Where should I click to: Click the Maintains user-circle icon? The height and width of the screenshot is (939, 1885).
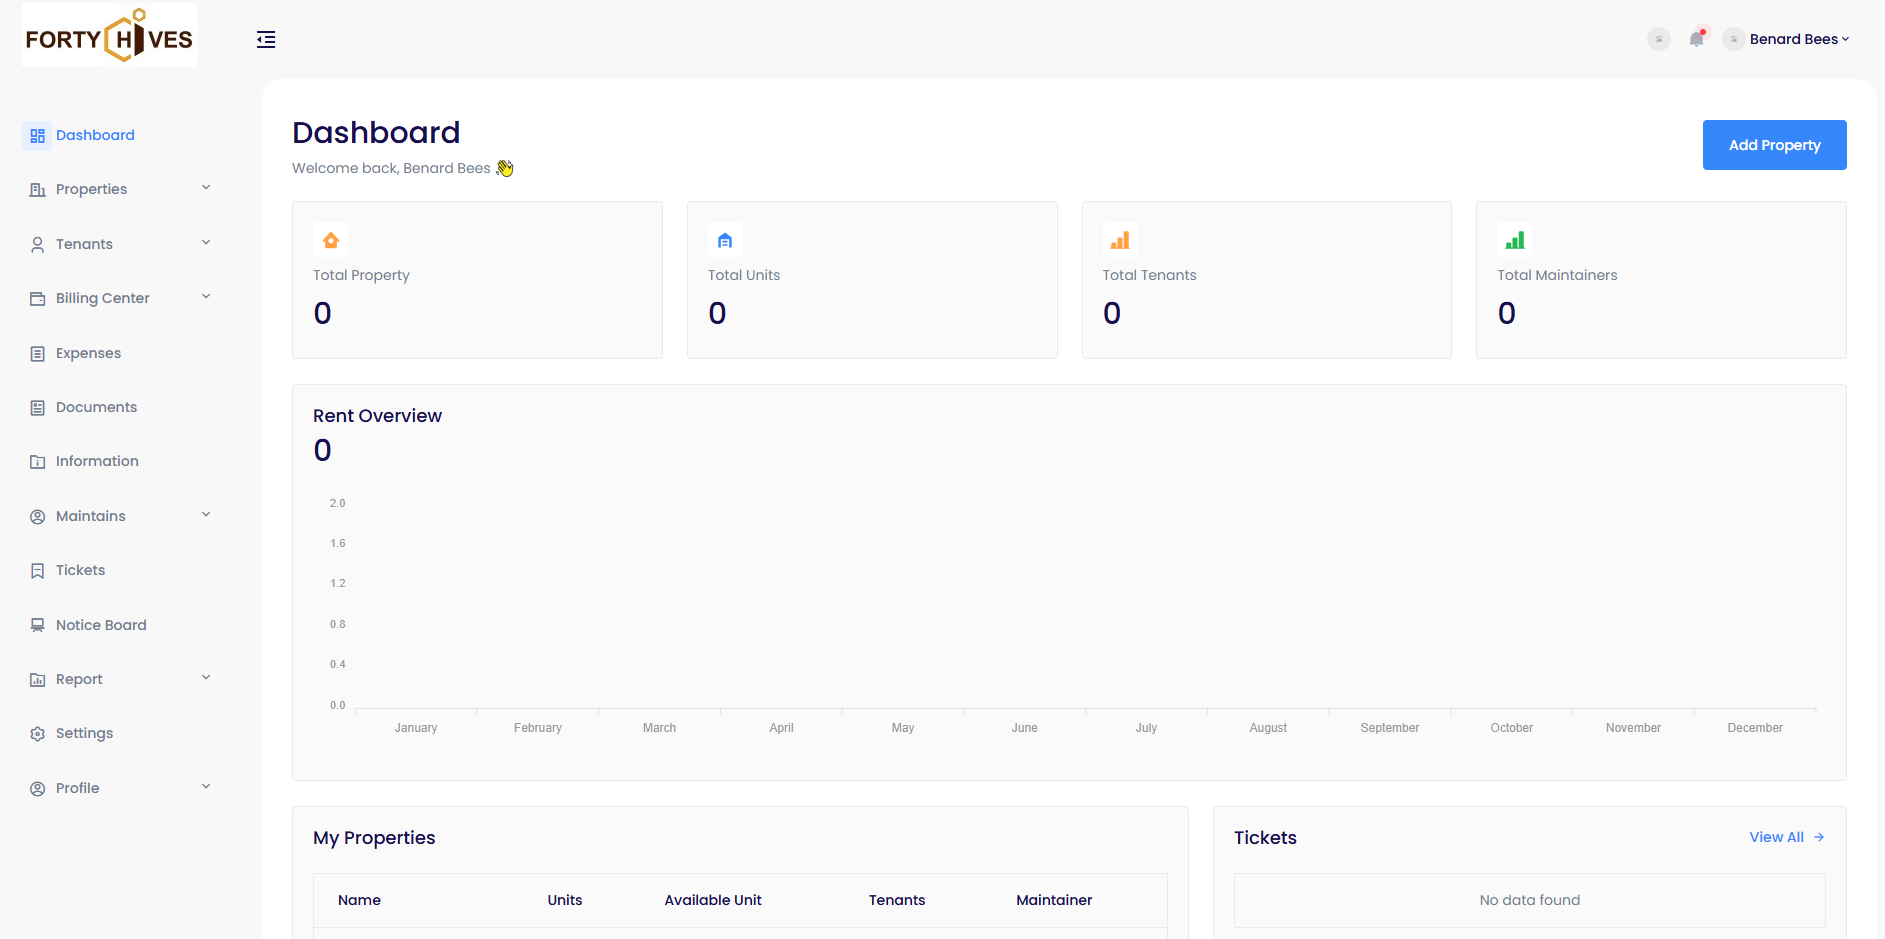(37, 516)
